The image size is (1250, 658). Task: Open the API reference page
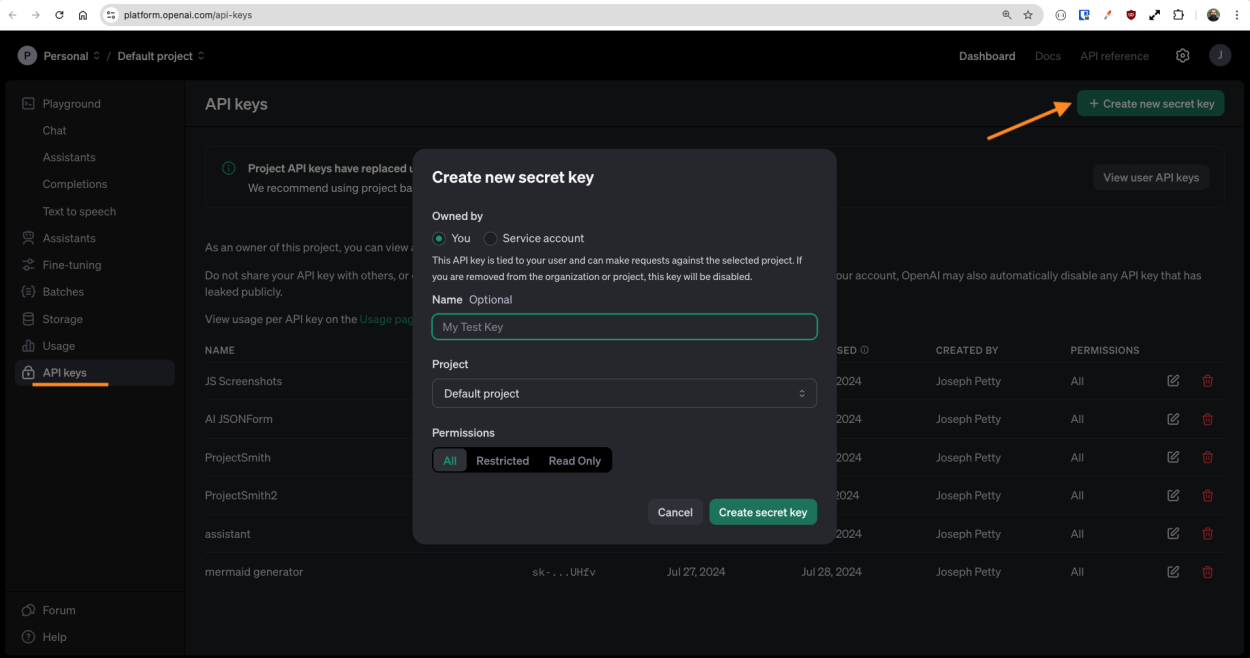click(1114, 56)
